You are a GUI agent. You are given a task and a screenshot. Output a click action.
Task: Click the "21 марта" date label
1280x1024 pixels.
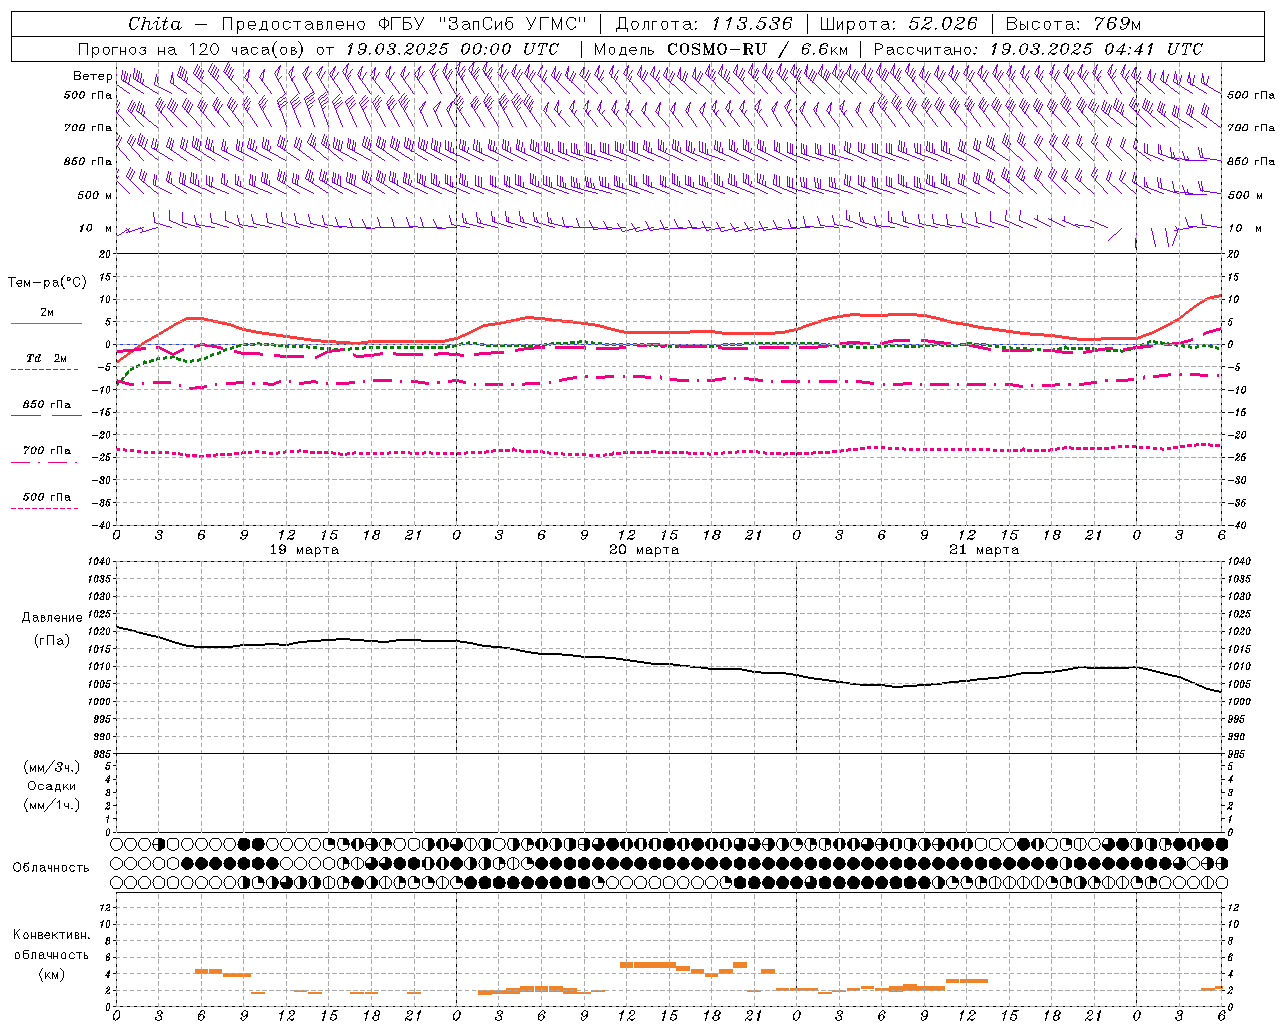pos(984,550)
